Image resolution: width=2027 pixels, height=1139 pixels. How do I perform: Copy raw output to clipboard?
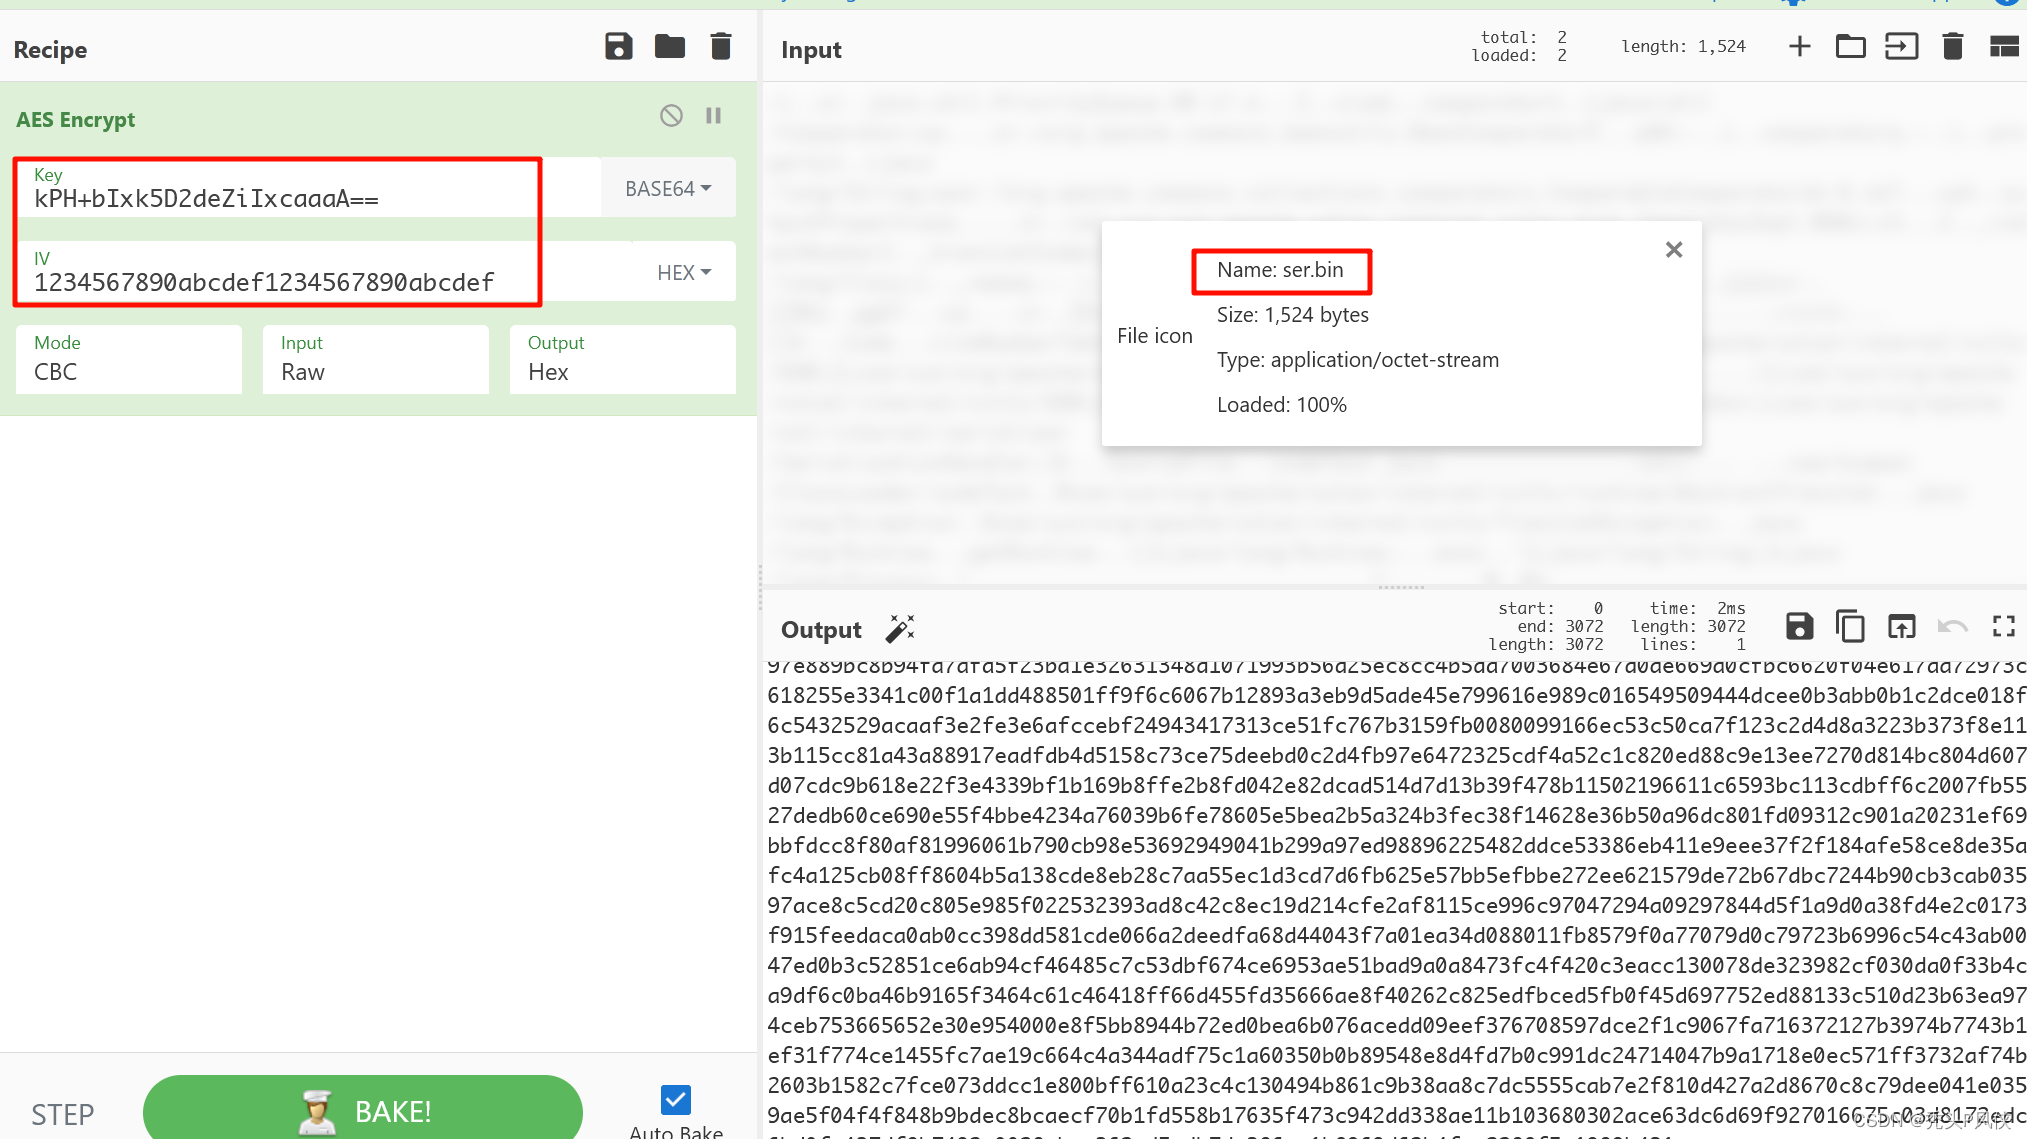pos(1851,627)
